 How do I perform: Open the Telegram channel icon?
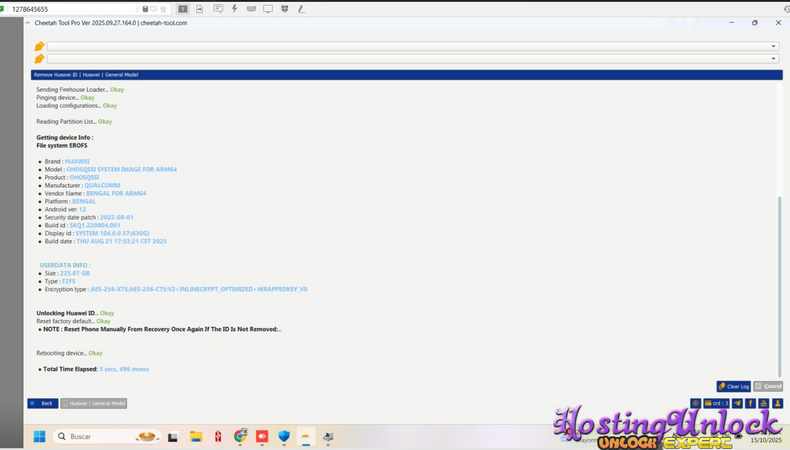coord(737,403)
